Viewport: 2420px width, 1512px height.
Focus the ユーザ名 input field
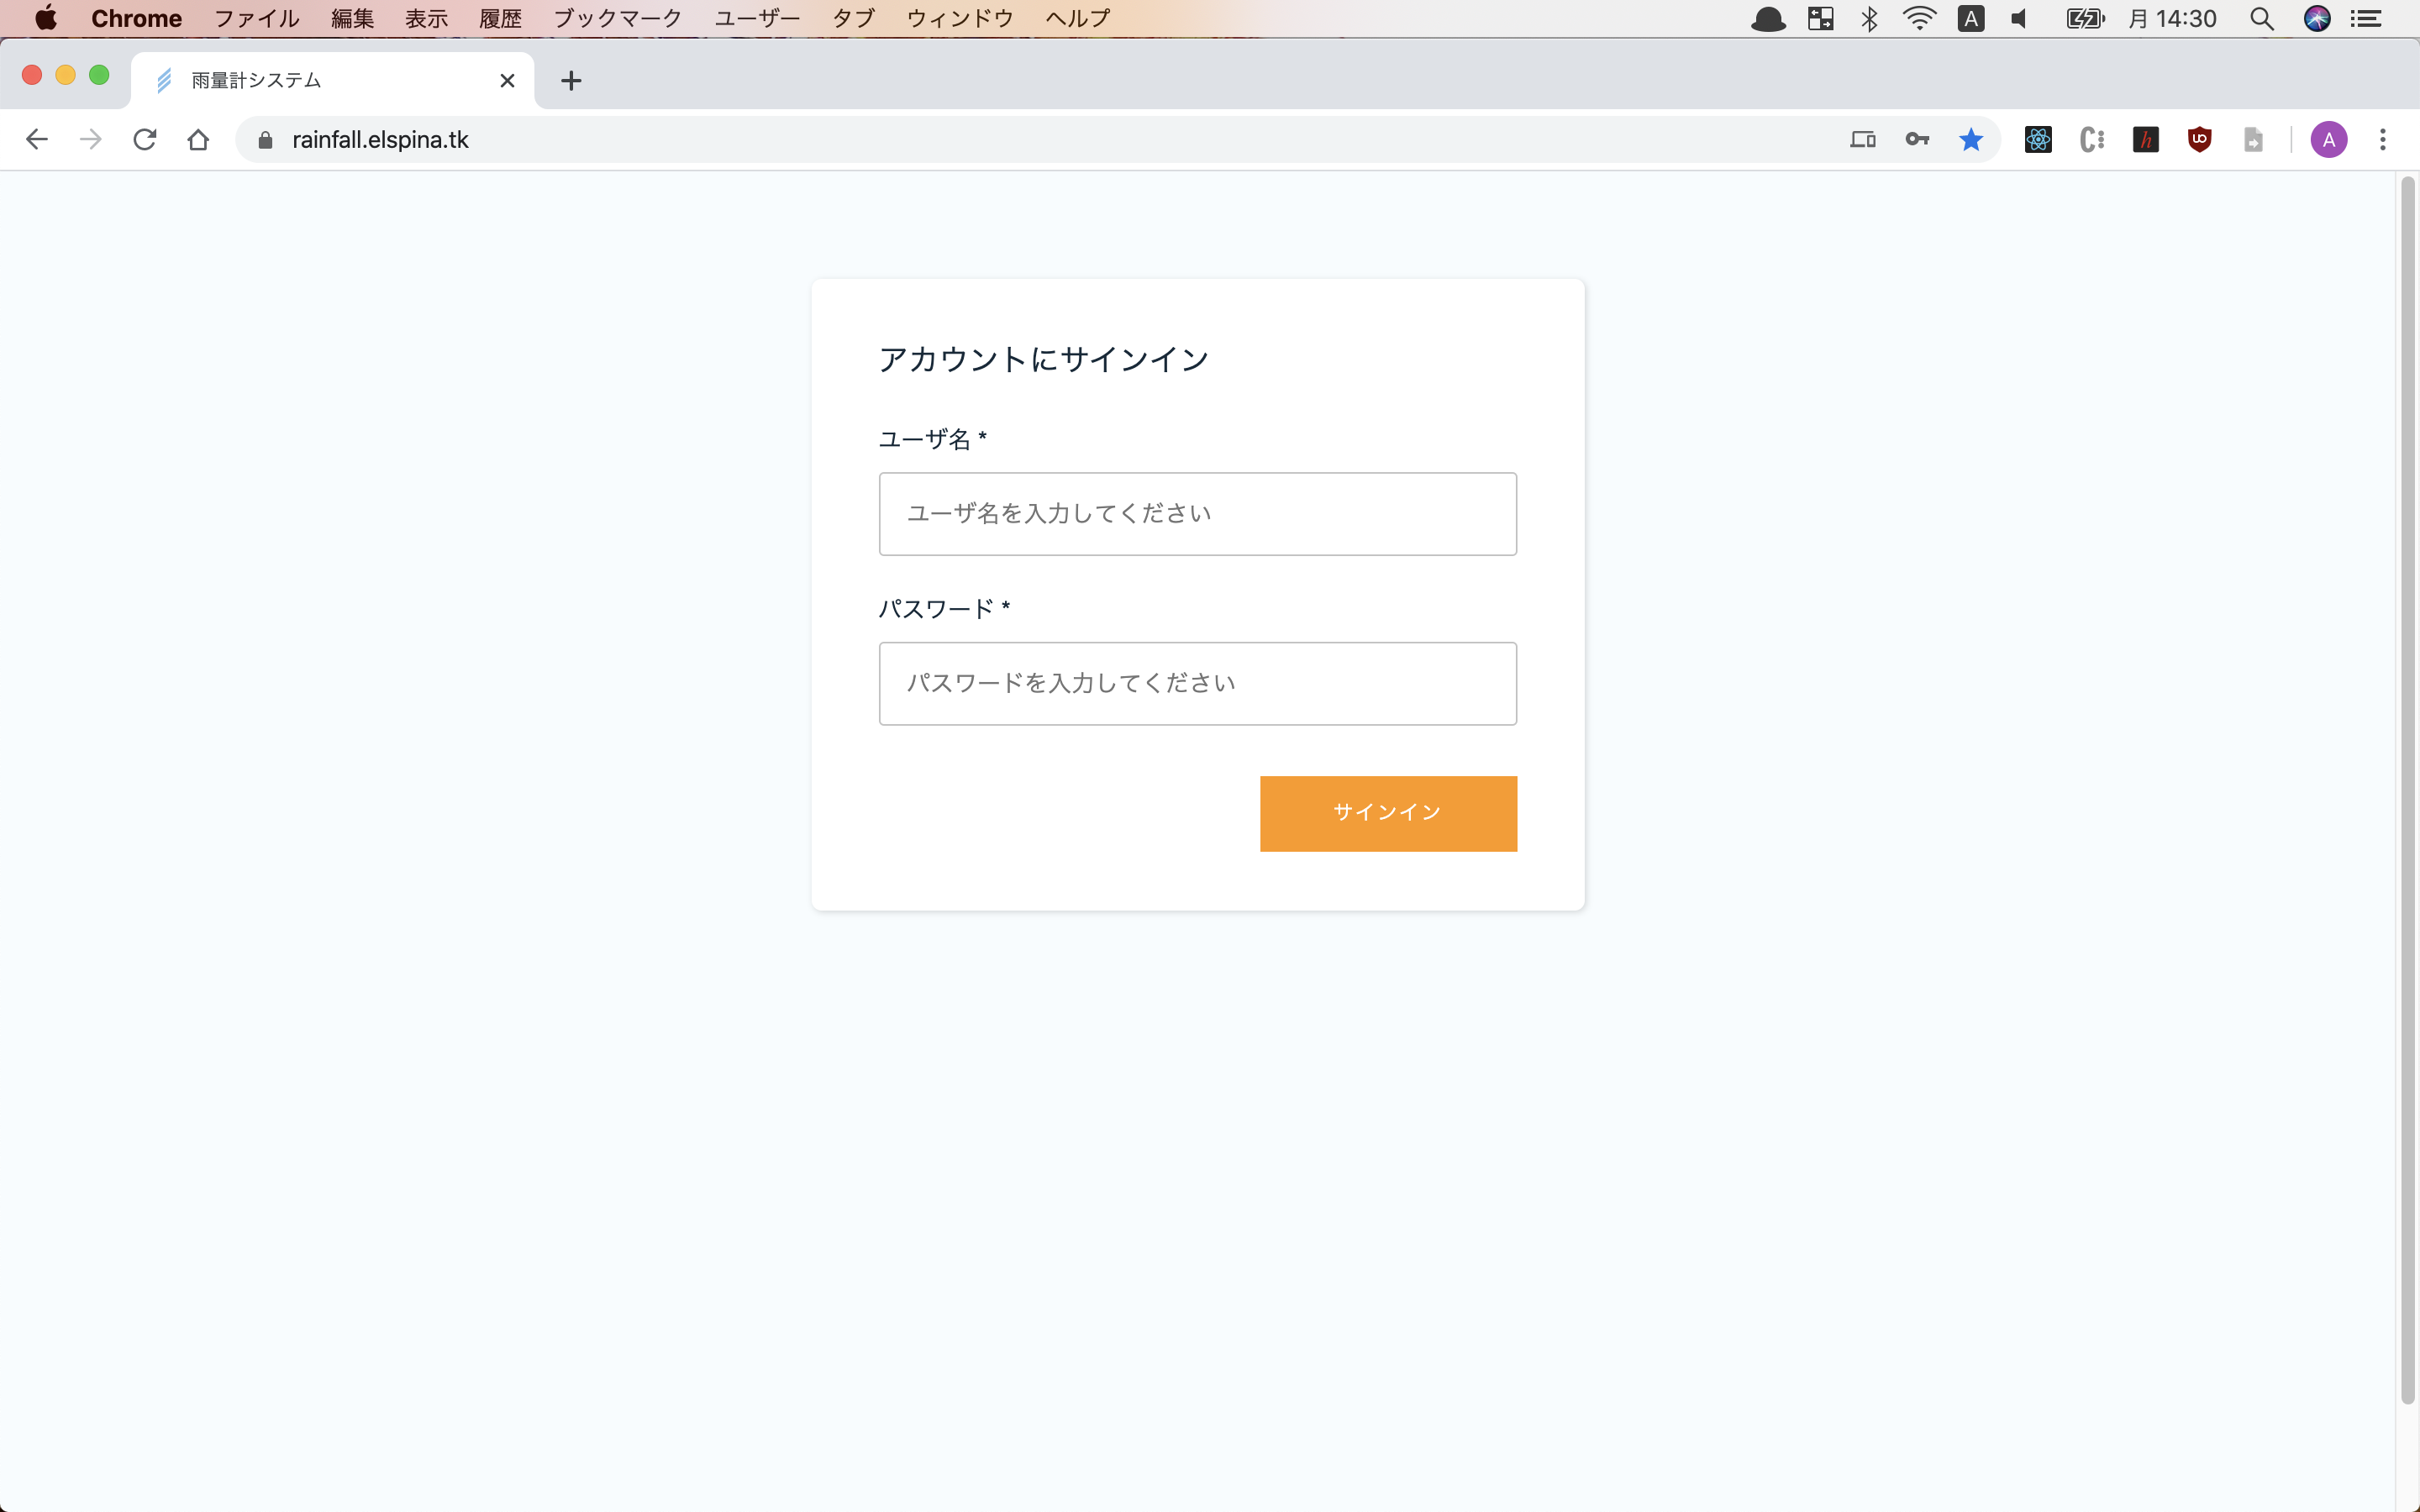[1197, 513]
